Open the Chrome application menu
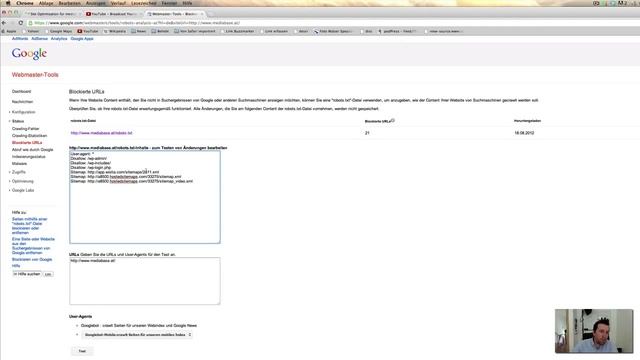This screenshot has width=640, height=360. 25,3
